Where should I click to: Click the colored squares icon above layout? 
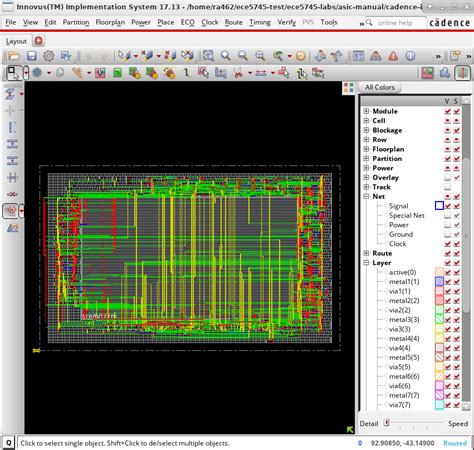349,88
